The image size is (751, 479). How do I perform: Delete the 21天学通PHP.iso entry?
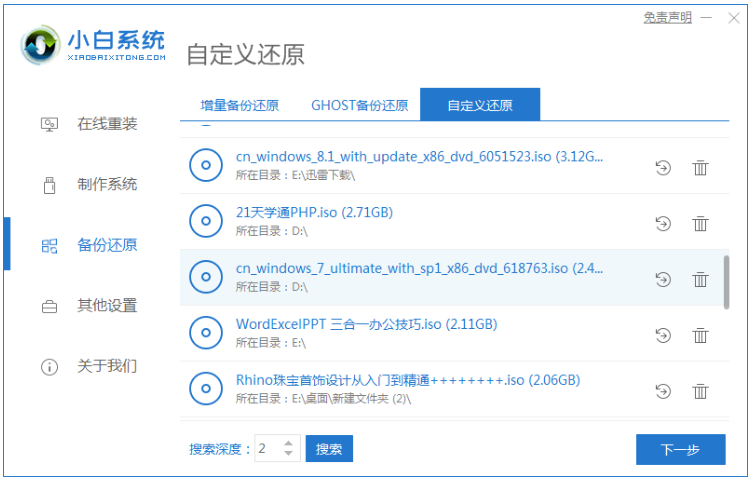coord(700,223)
